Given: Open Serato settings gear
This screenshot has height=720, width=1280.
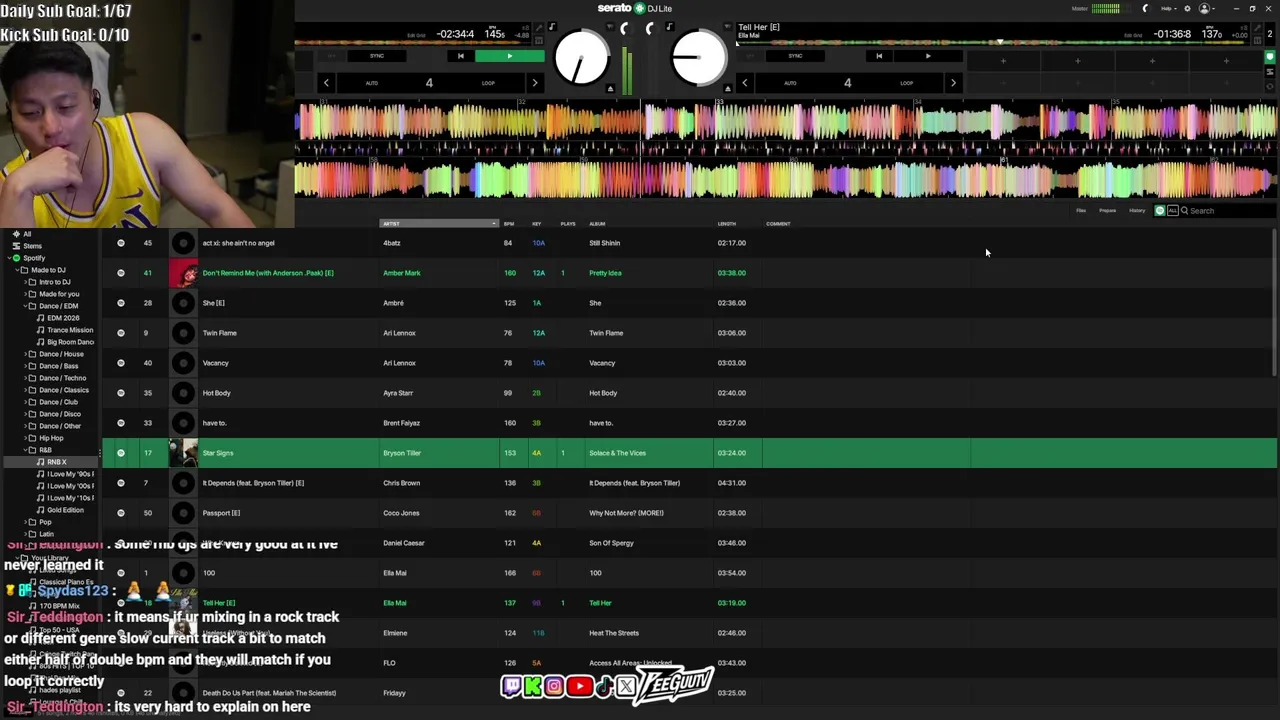Looking at the screenshot, I should point(1187,9).
